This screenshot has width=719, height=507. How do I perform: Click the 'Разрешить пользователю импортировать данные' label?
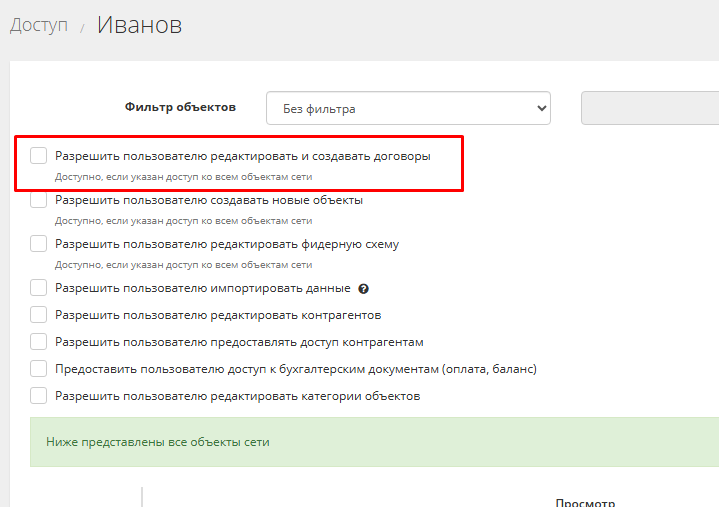[203, 288]
